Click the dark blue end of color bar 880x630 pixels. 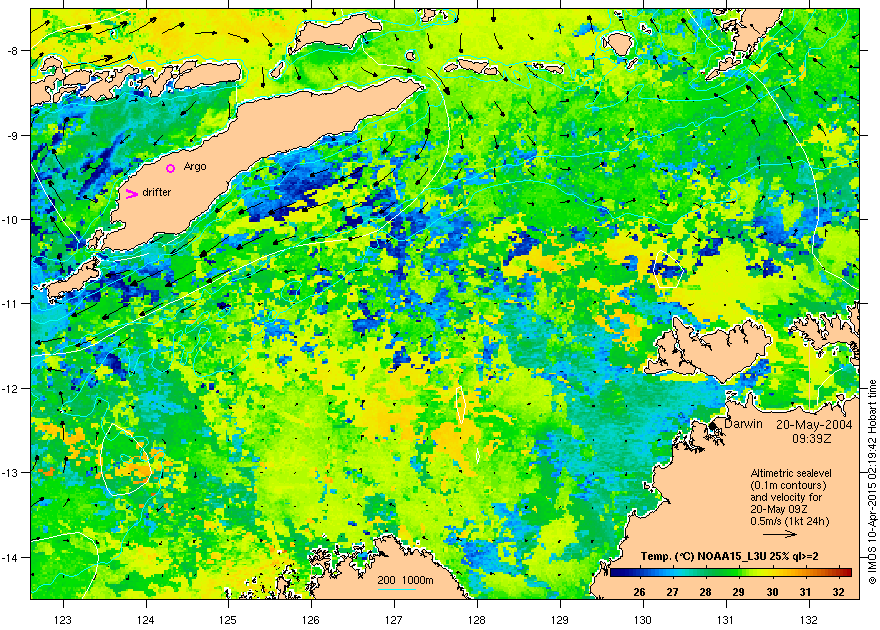(615, 573)
